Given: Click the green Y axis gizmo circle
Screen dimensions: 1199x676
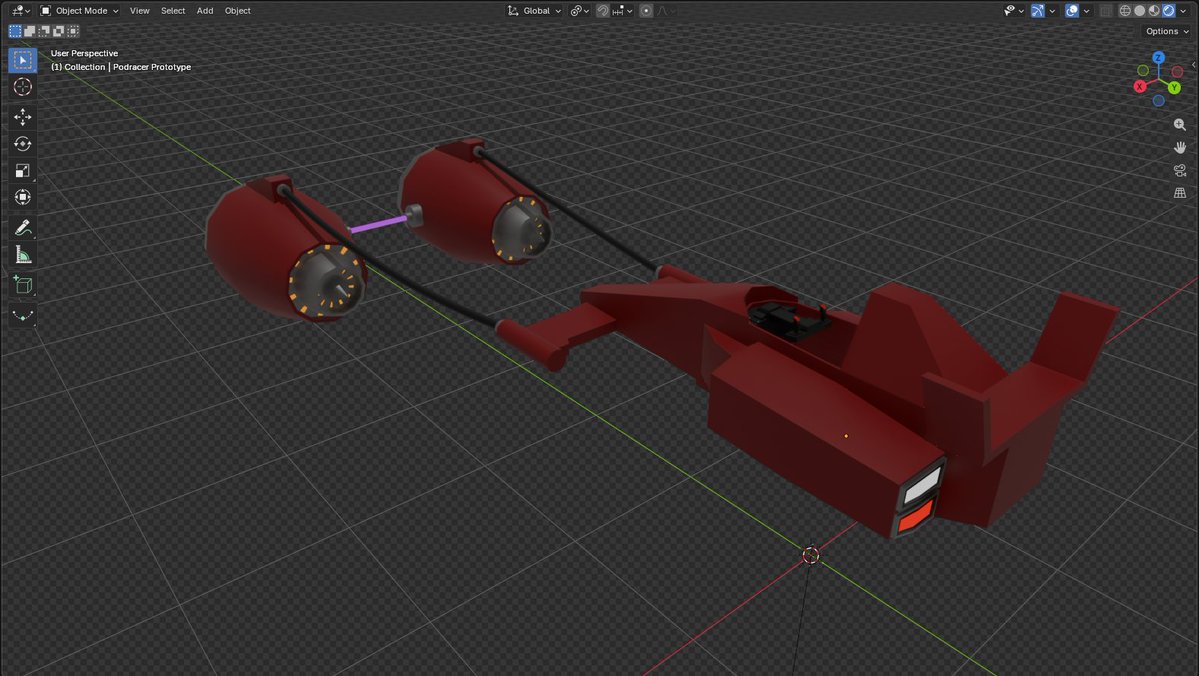Looking at the screenshot, I should pyautogui.click(x=1174, y=88).
